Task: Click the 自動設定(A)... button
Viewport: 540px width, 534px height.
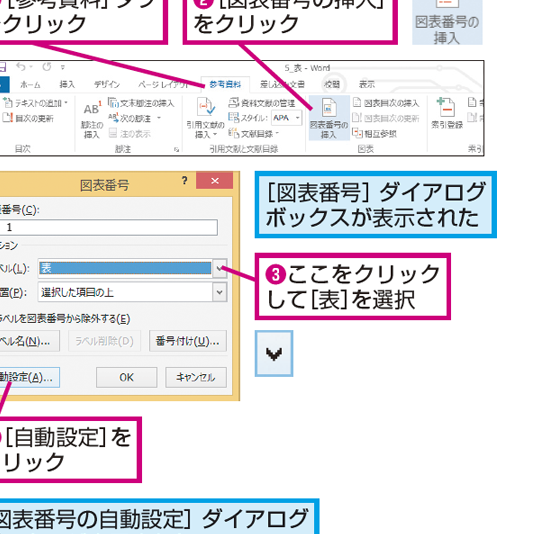Action: pos(29,377)
